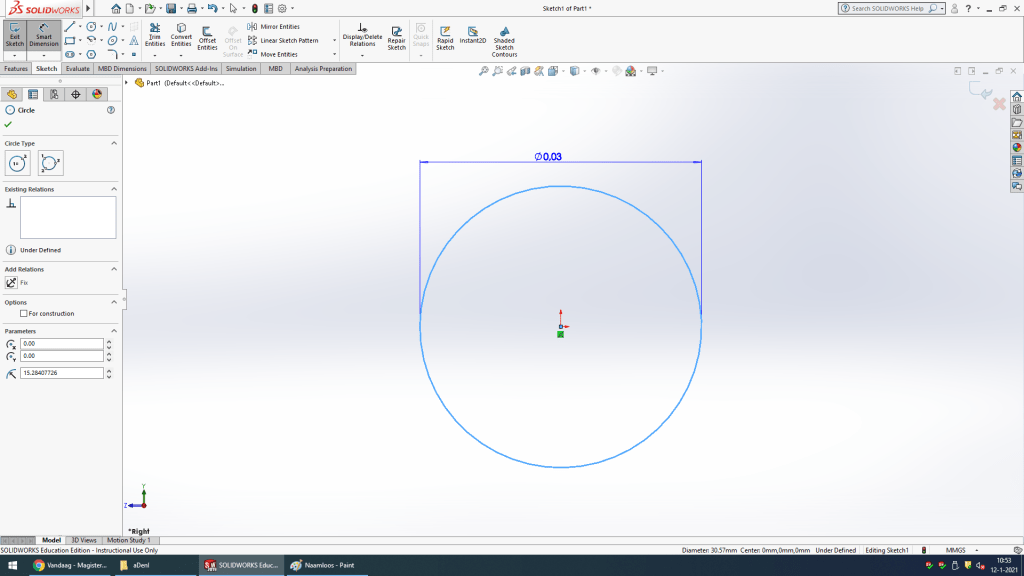Toggle Shaded Sketch Contours

(x=504, y=40)
